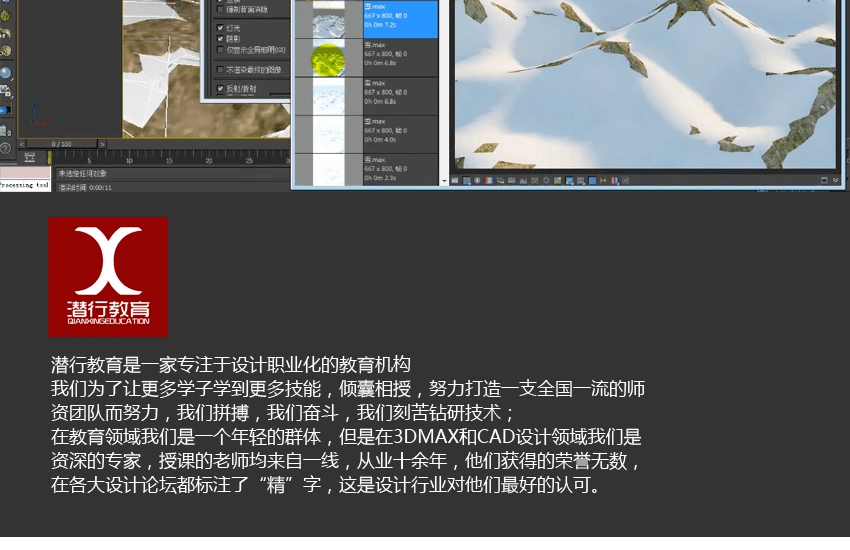Click the 潜行教育 red logo
Image resolution: width=850 pixels, height=550 pixels.
pos(108,277)
